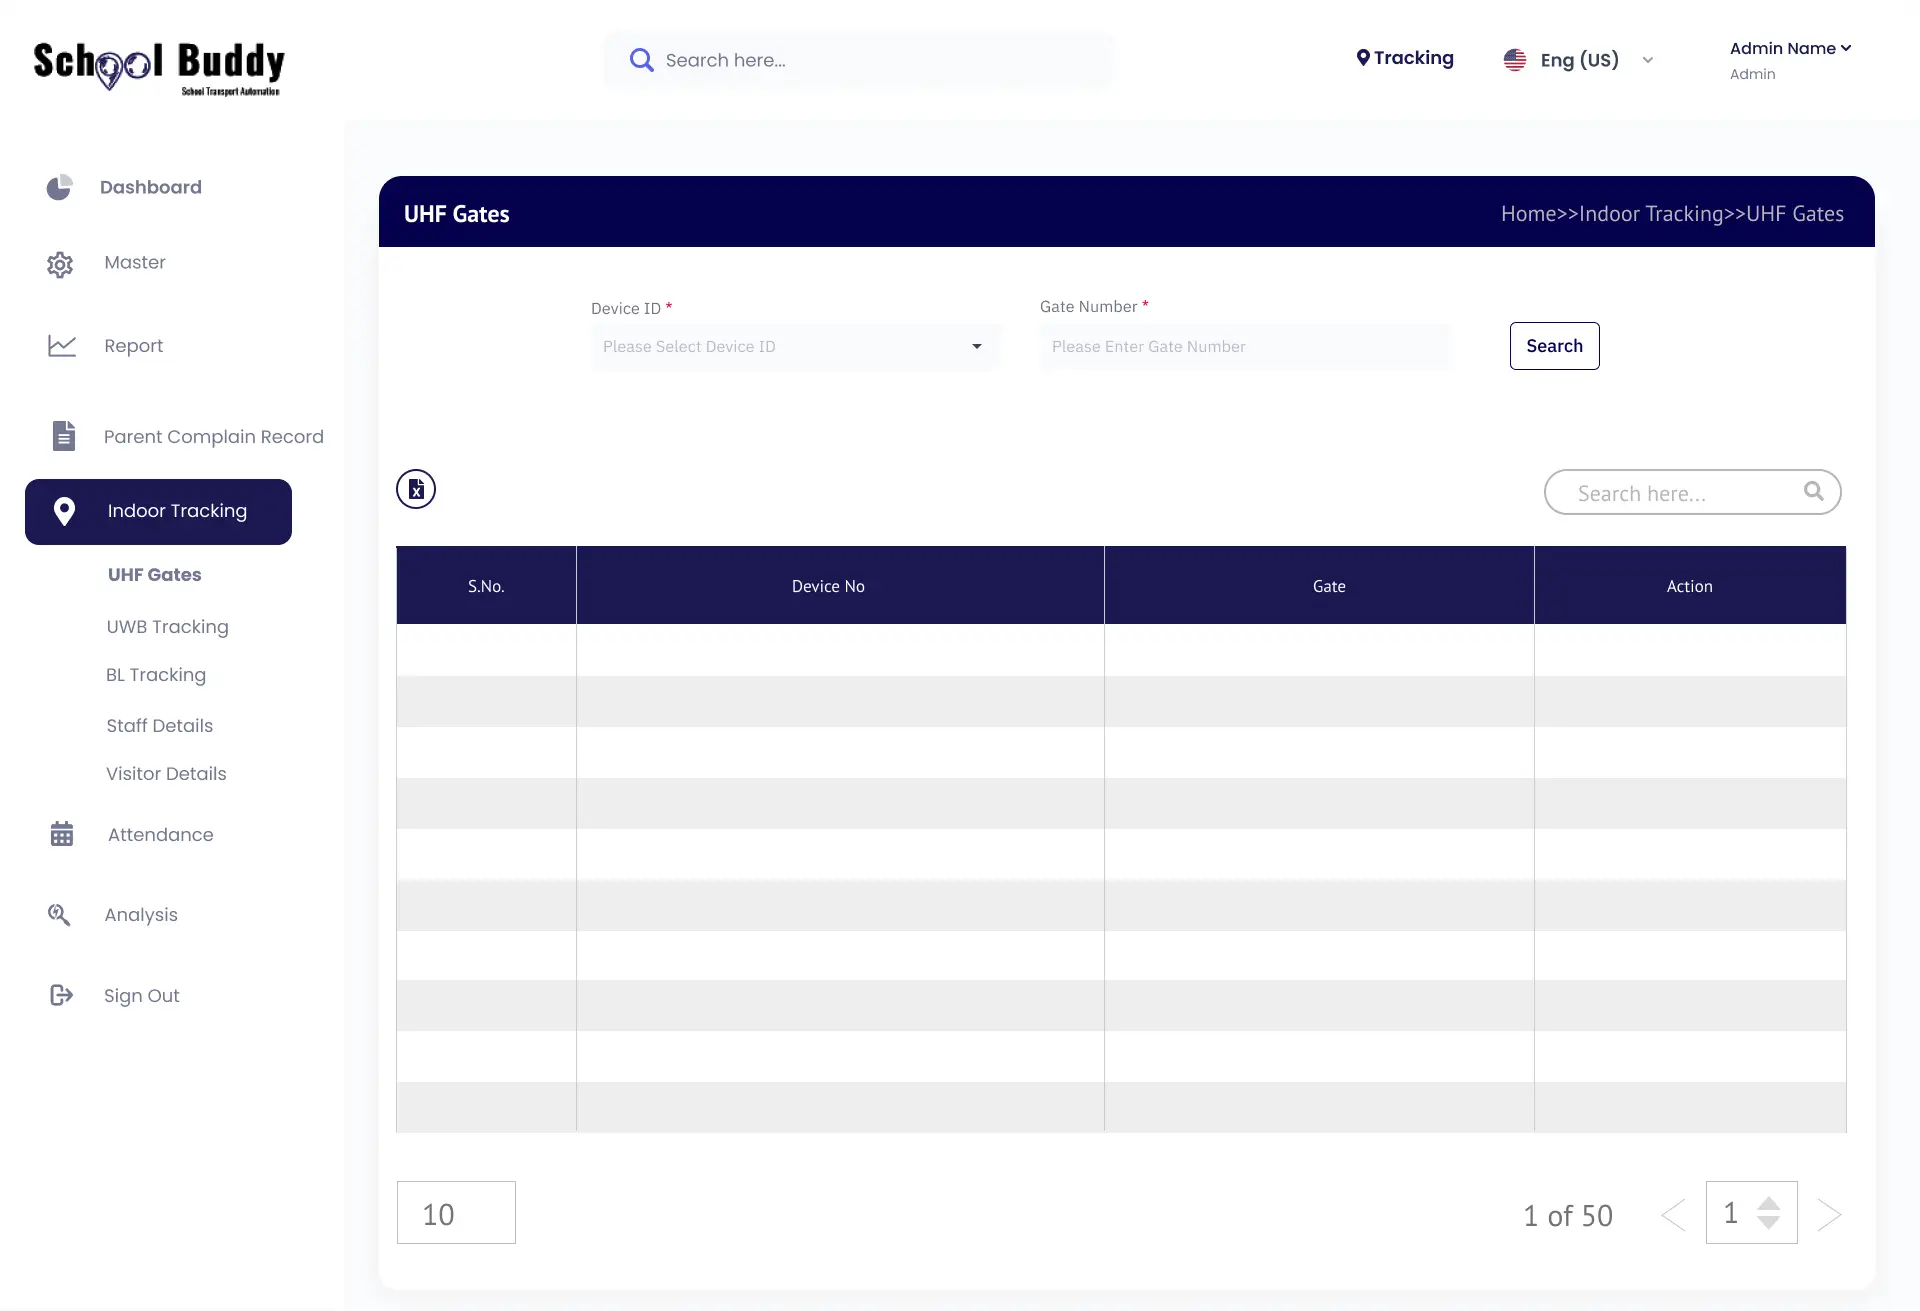Click the table search magnifier icon
This screenshot has height=1311, width=1920.
click(x=1813, y=491)
